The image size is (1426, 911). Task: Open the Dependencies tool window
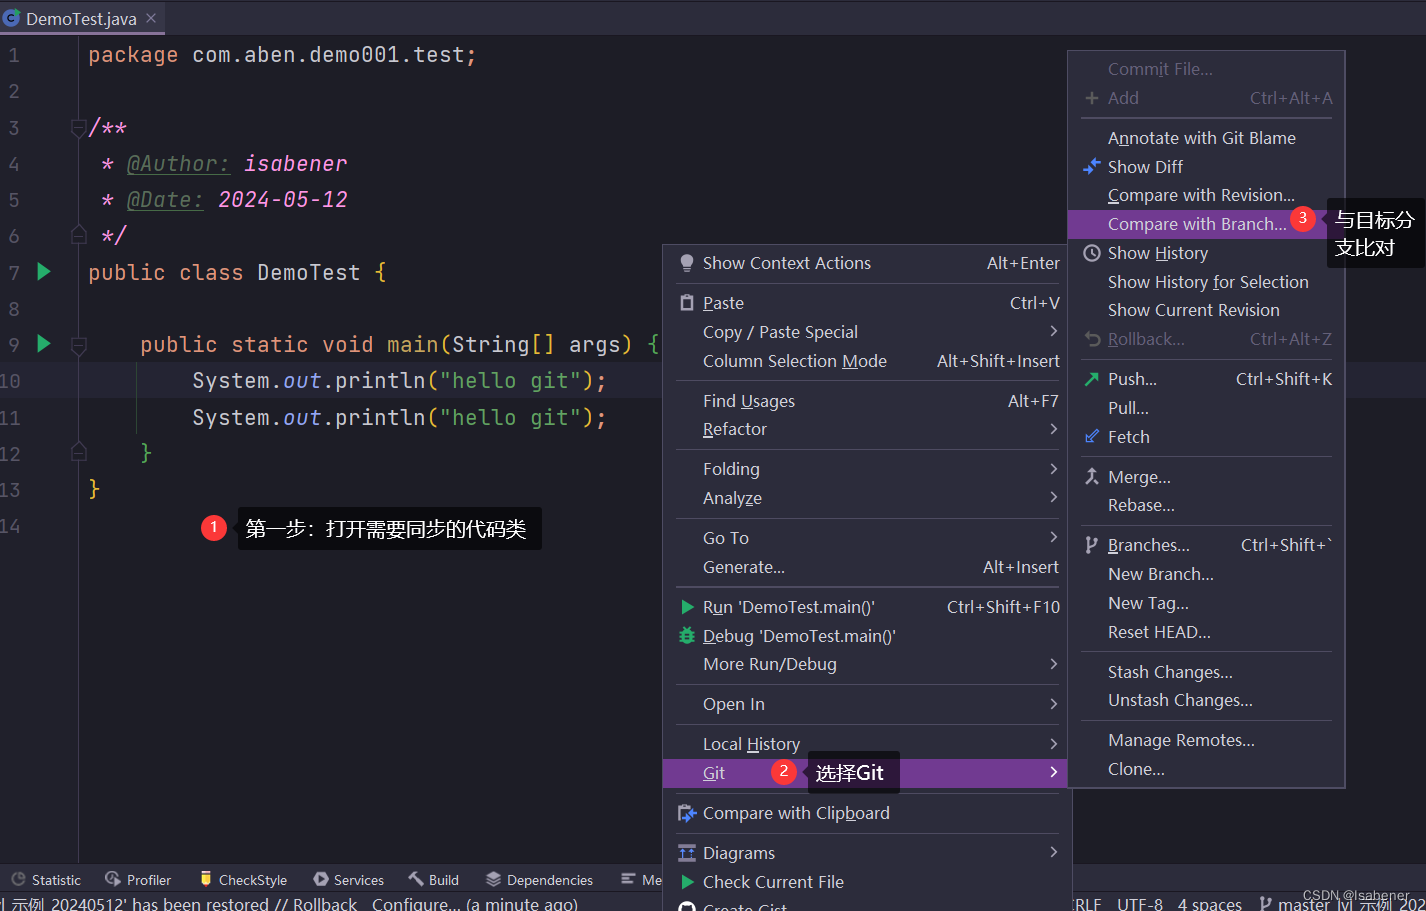click(x=539, y=880)
